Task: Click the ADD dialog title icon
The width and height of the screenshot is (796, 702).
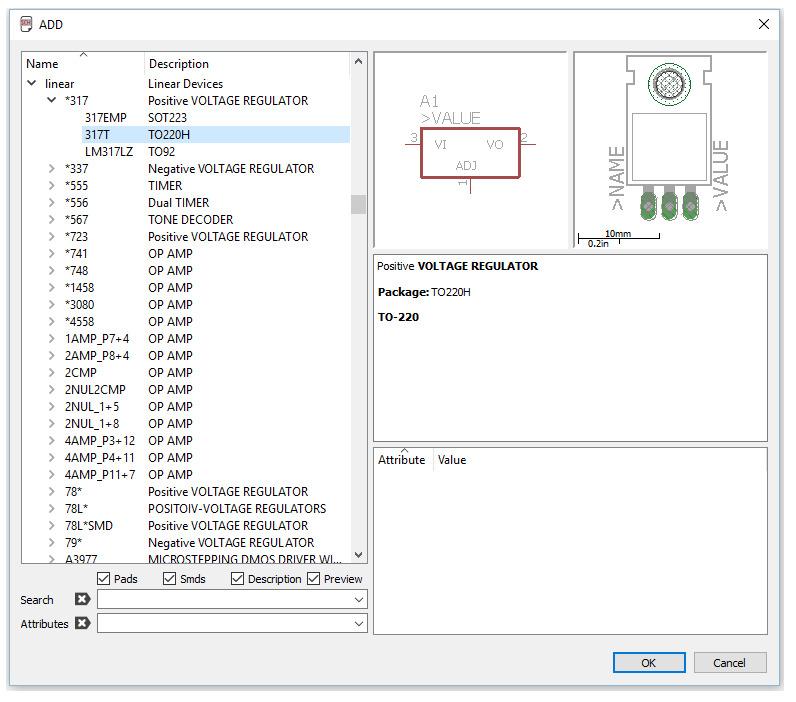Action: coord(26,24)
